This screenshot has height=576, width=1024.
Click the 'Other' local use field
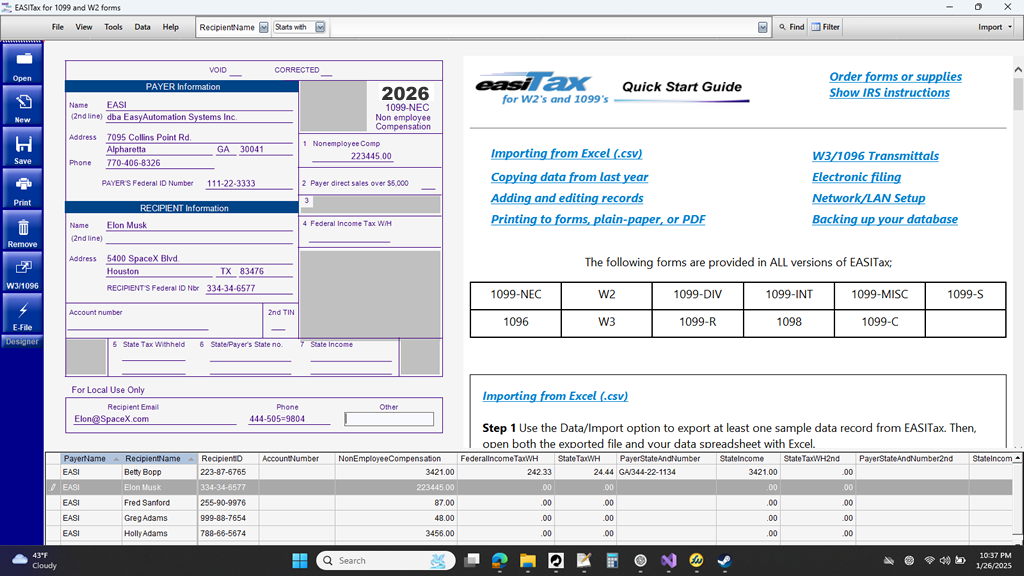click(389, 419)
